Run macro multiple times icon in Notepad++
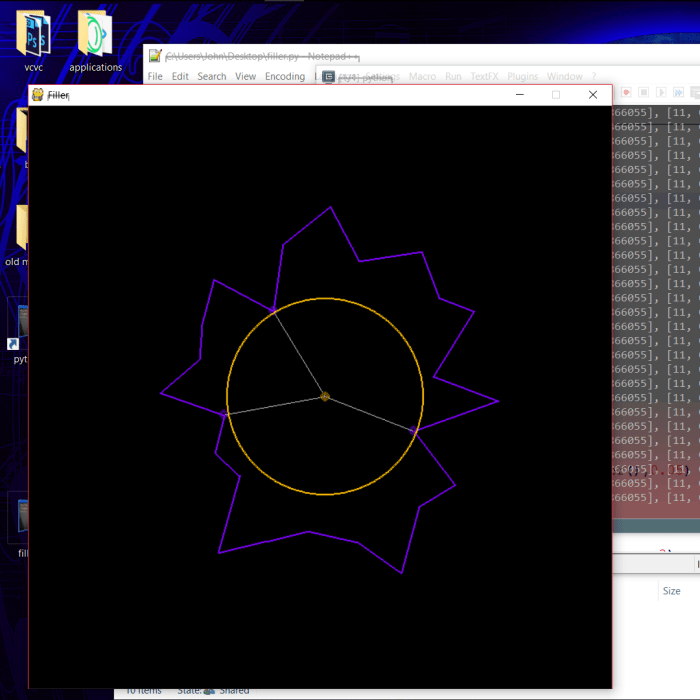Image resolution: width=700 pixels, height=700 pixels. point(678,92)
